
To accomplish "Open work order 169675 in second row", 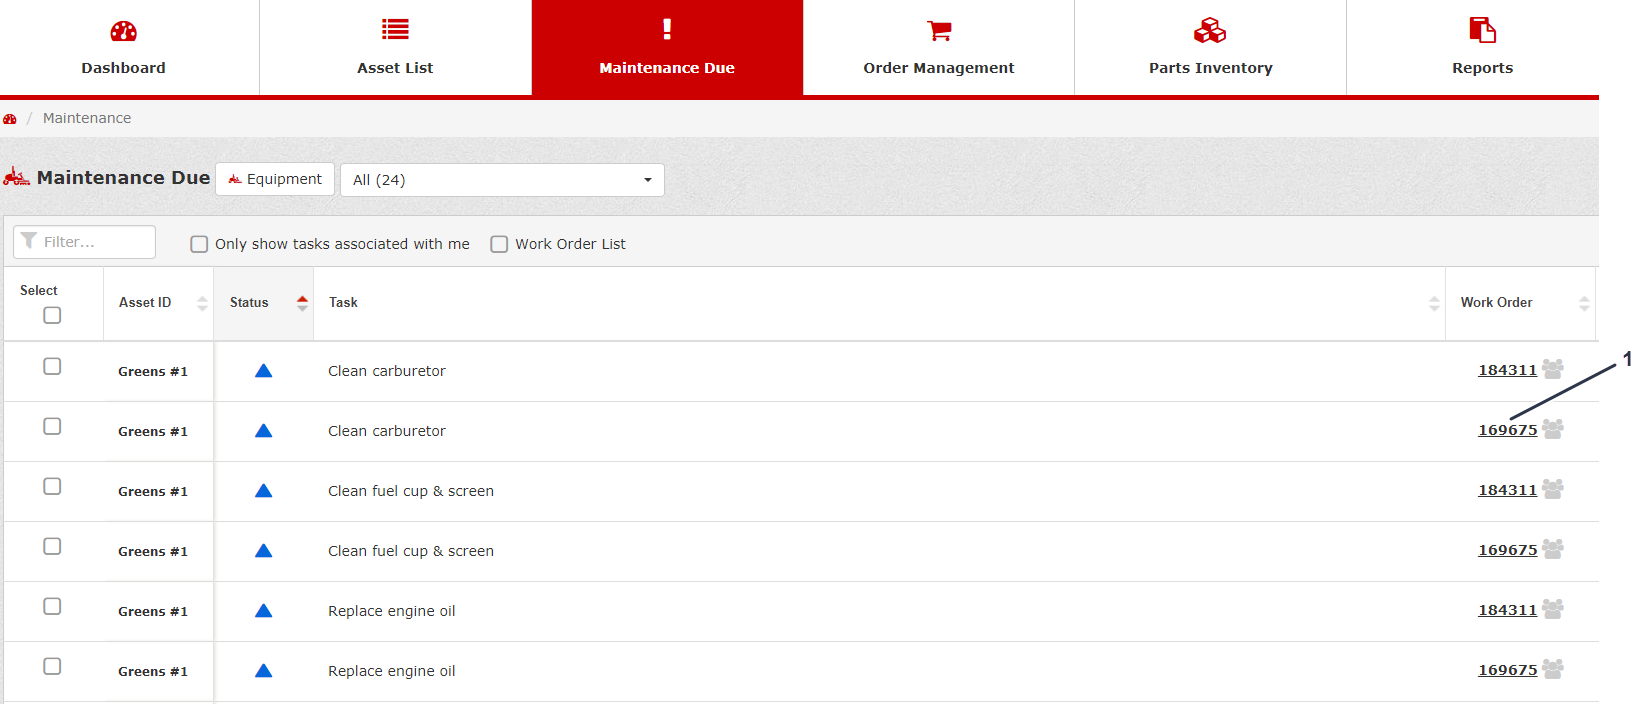I will pyautogui.click(x=1507, y=430).
